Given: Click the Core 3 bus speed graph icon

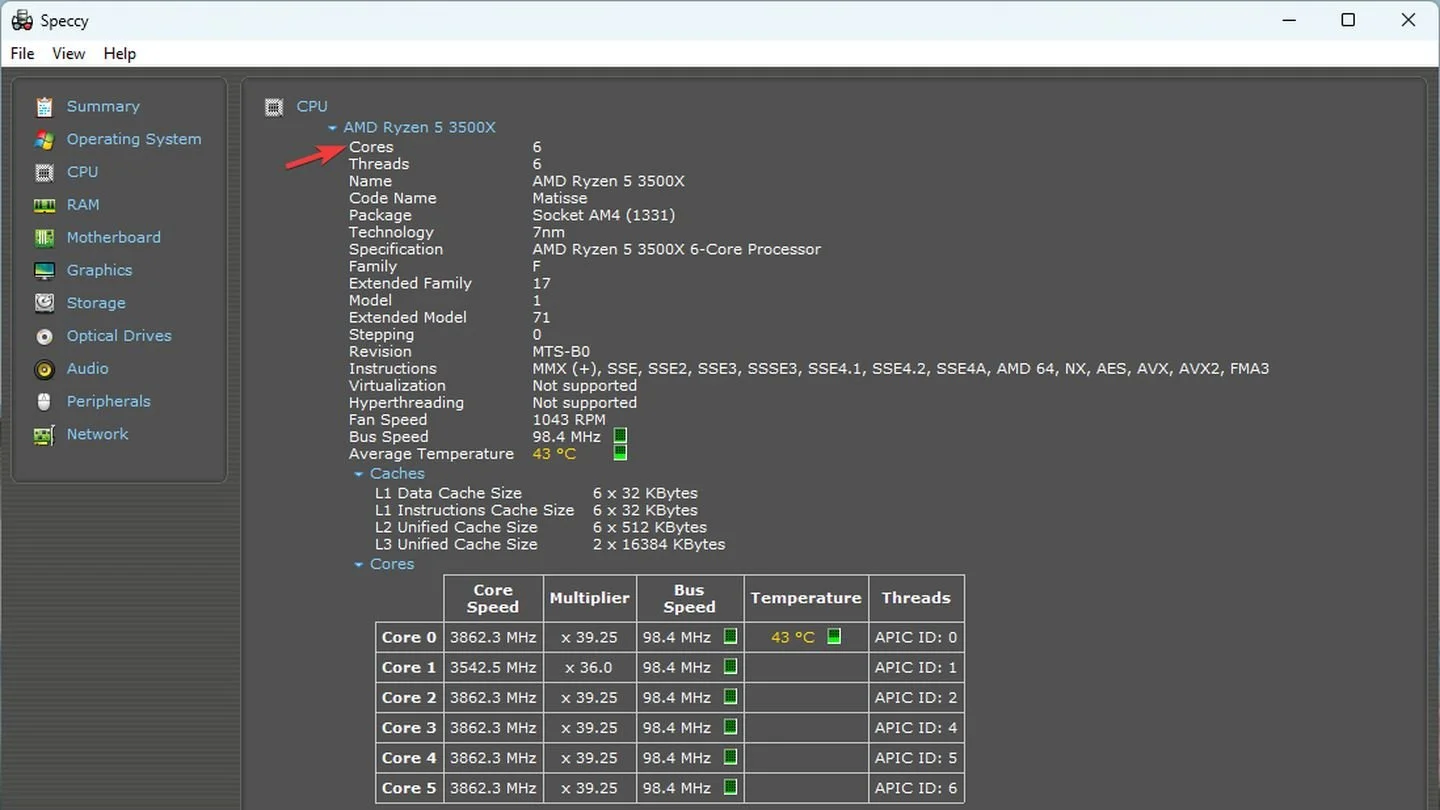Looking at the screenshot, I should pos(730,726).
